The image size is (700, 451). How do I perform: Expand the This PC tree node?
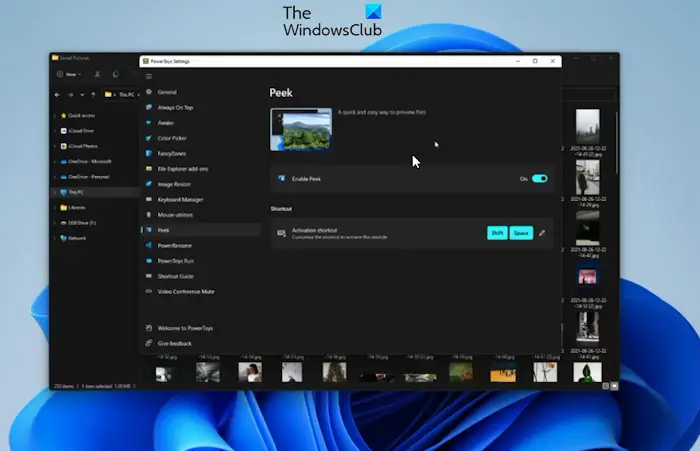pos(55,192)
